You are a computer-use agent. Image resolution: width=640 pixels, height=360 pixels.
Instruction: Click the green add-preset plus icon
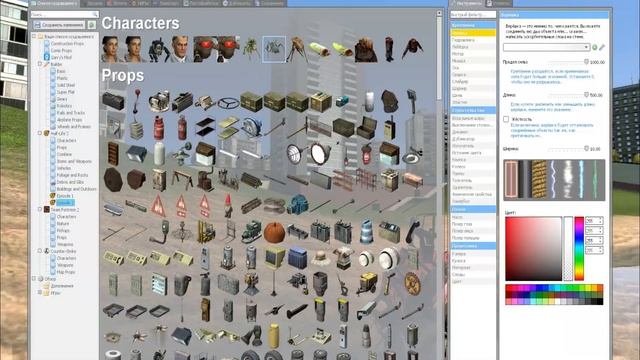(595, 47)
